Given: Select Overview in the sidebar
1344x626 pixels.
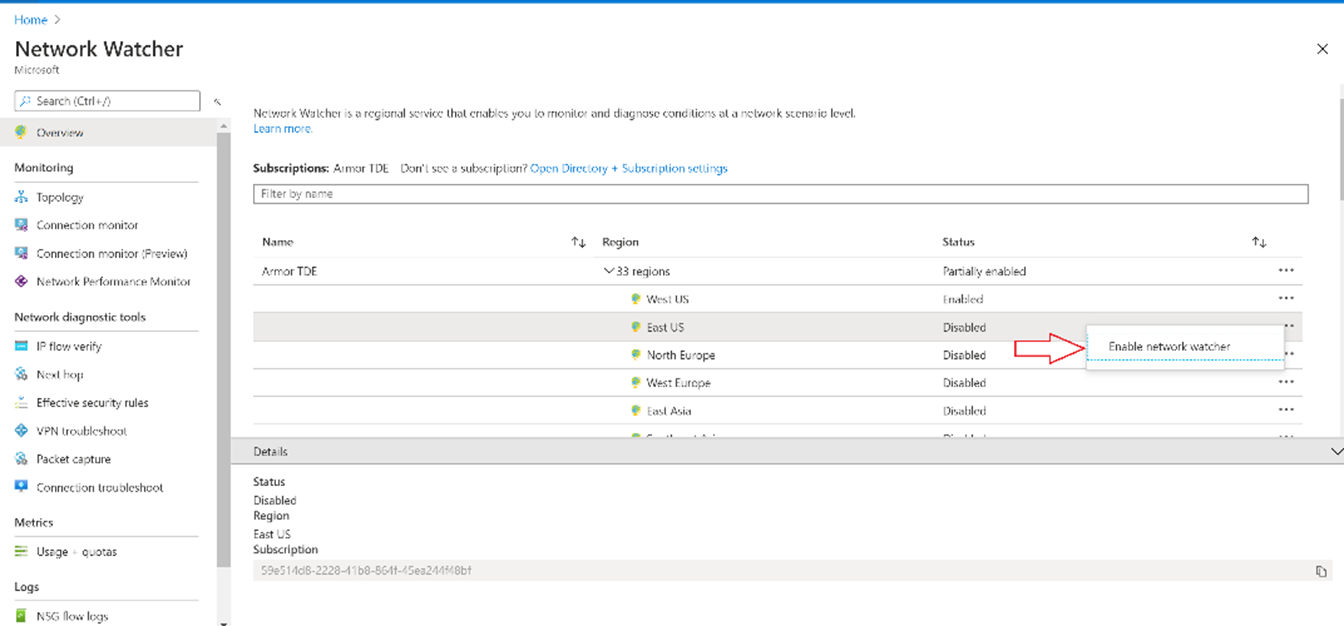Looking at the screenshot, I should (x=60, y=132).
